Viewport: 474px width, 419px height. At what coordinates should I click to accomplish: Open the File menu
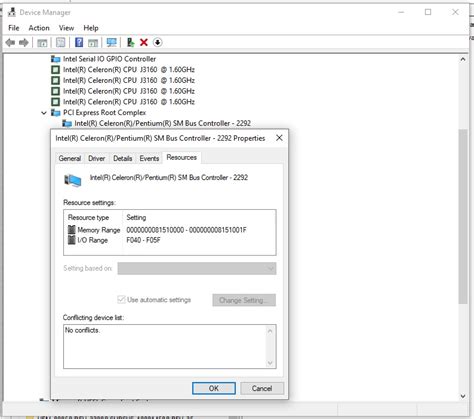[x=14, y=28]
